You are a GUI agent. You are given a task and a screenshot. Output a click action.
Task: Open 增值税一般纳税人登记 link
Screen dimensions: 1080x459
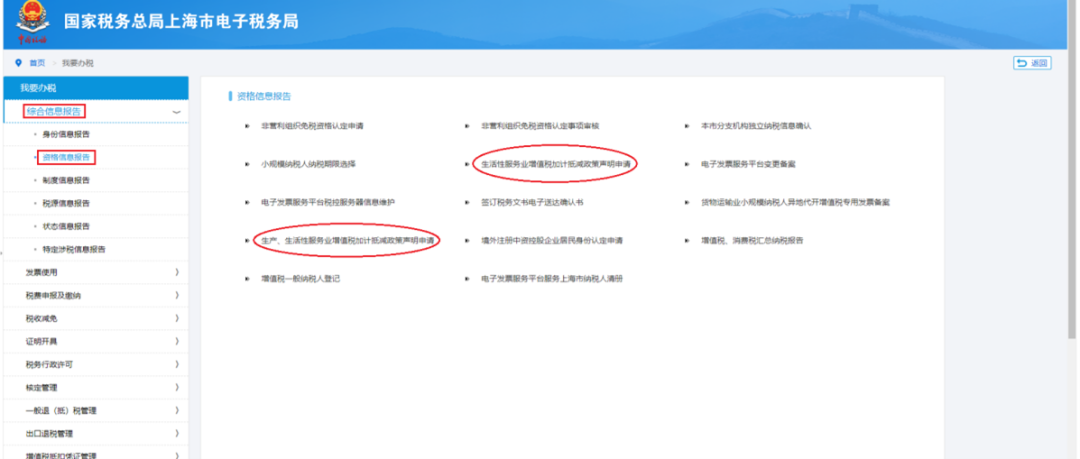click(300, 278)
